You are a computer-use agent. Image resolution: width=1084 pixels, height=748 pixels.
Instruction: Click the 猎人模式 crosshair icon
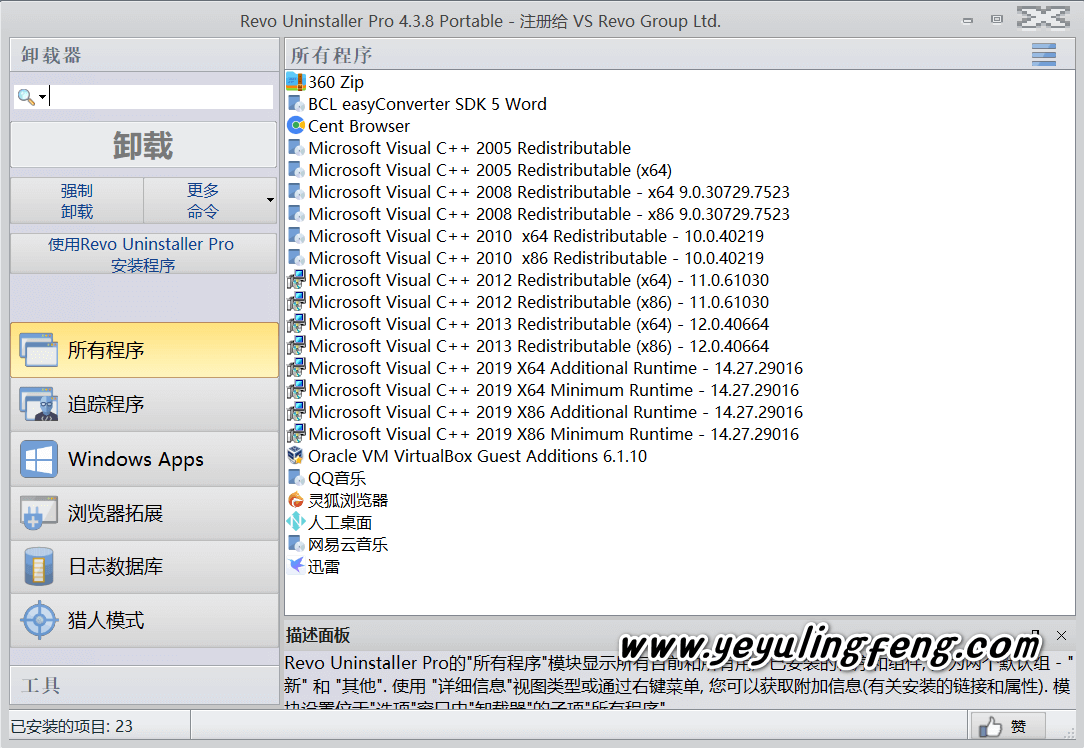pyautogui.click(x=39, y=620)
